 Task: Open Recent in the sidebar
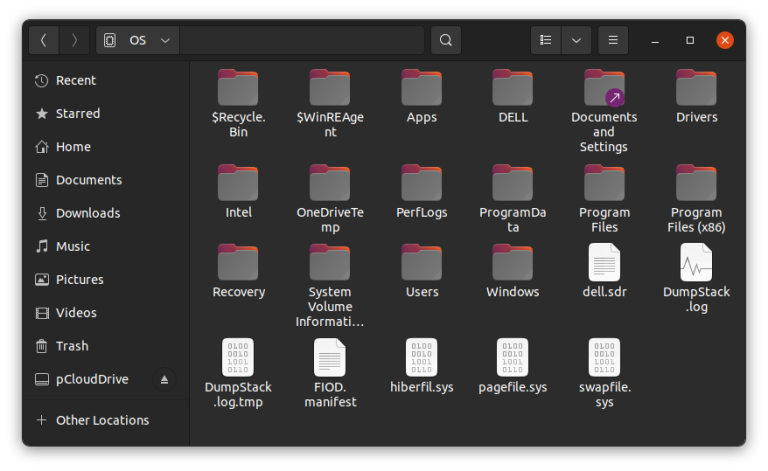[76, 80]
